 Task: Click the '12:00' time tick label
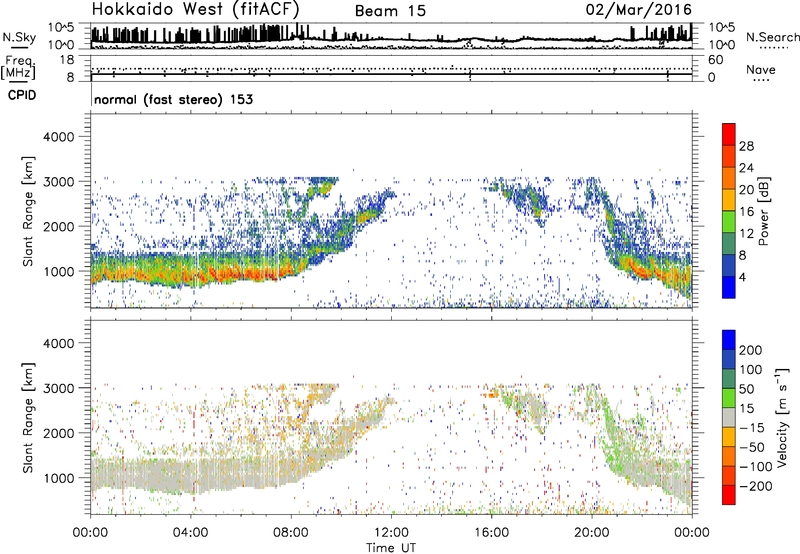tap(391, 533)
